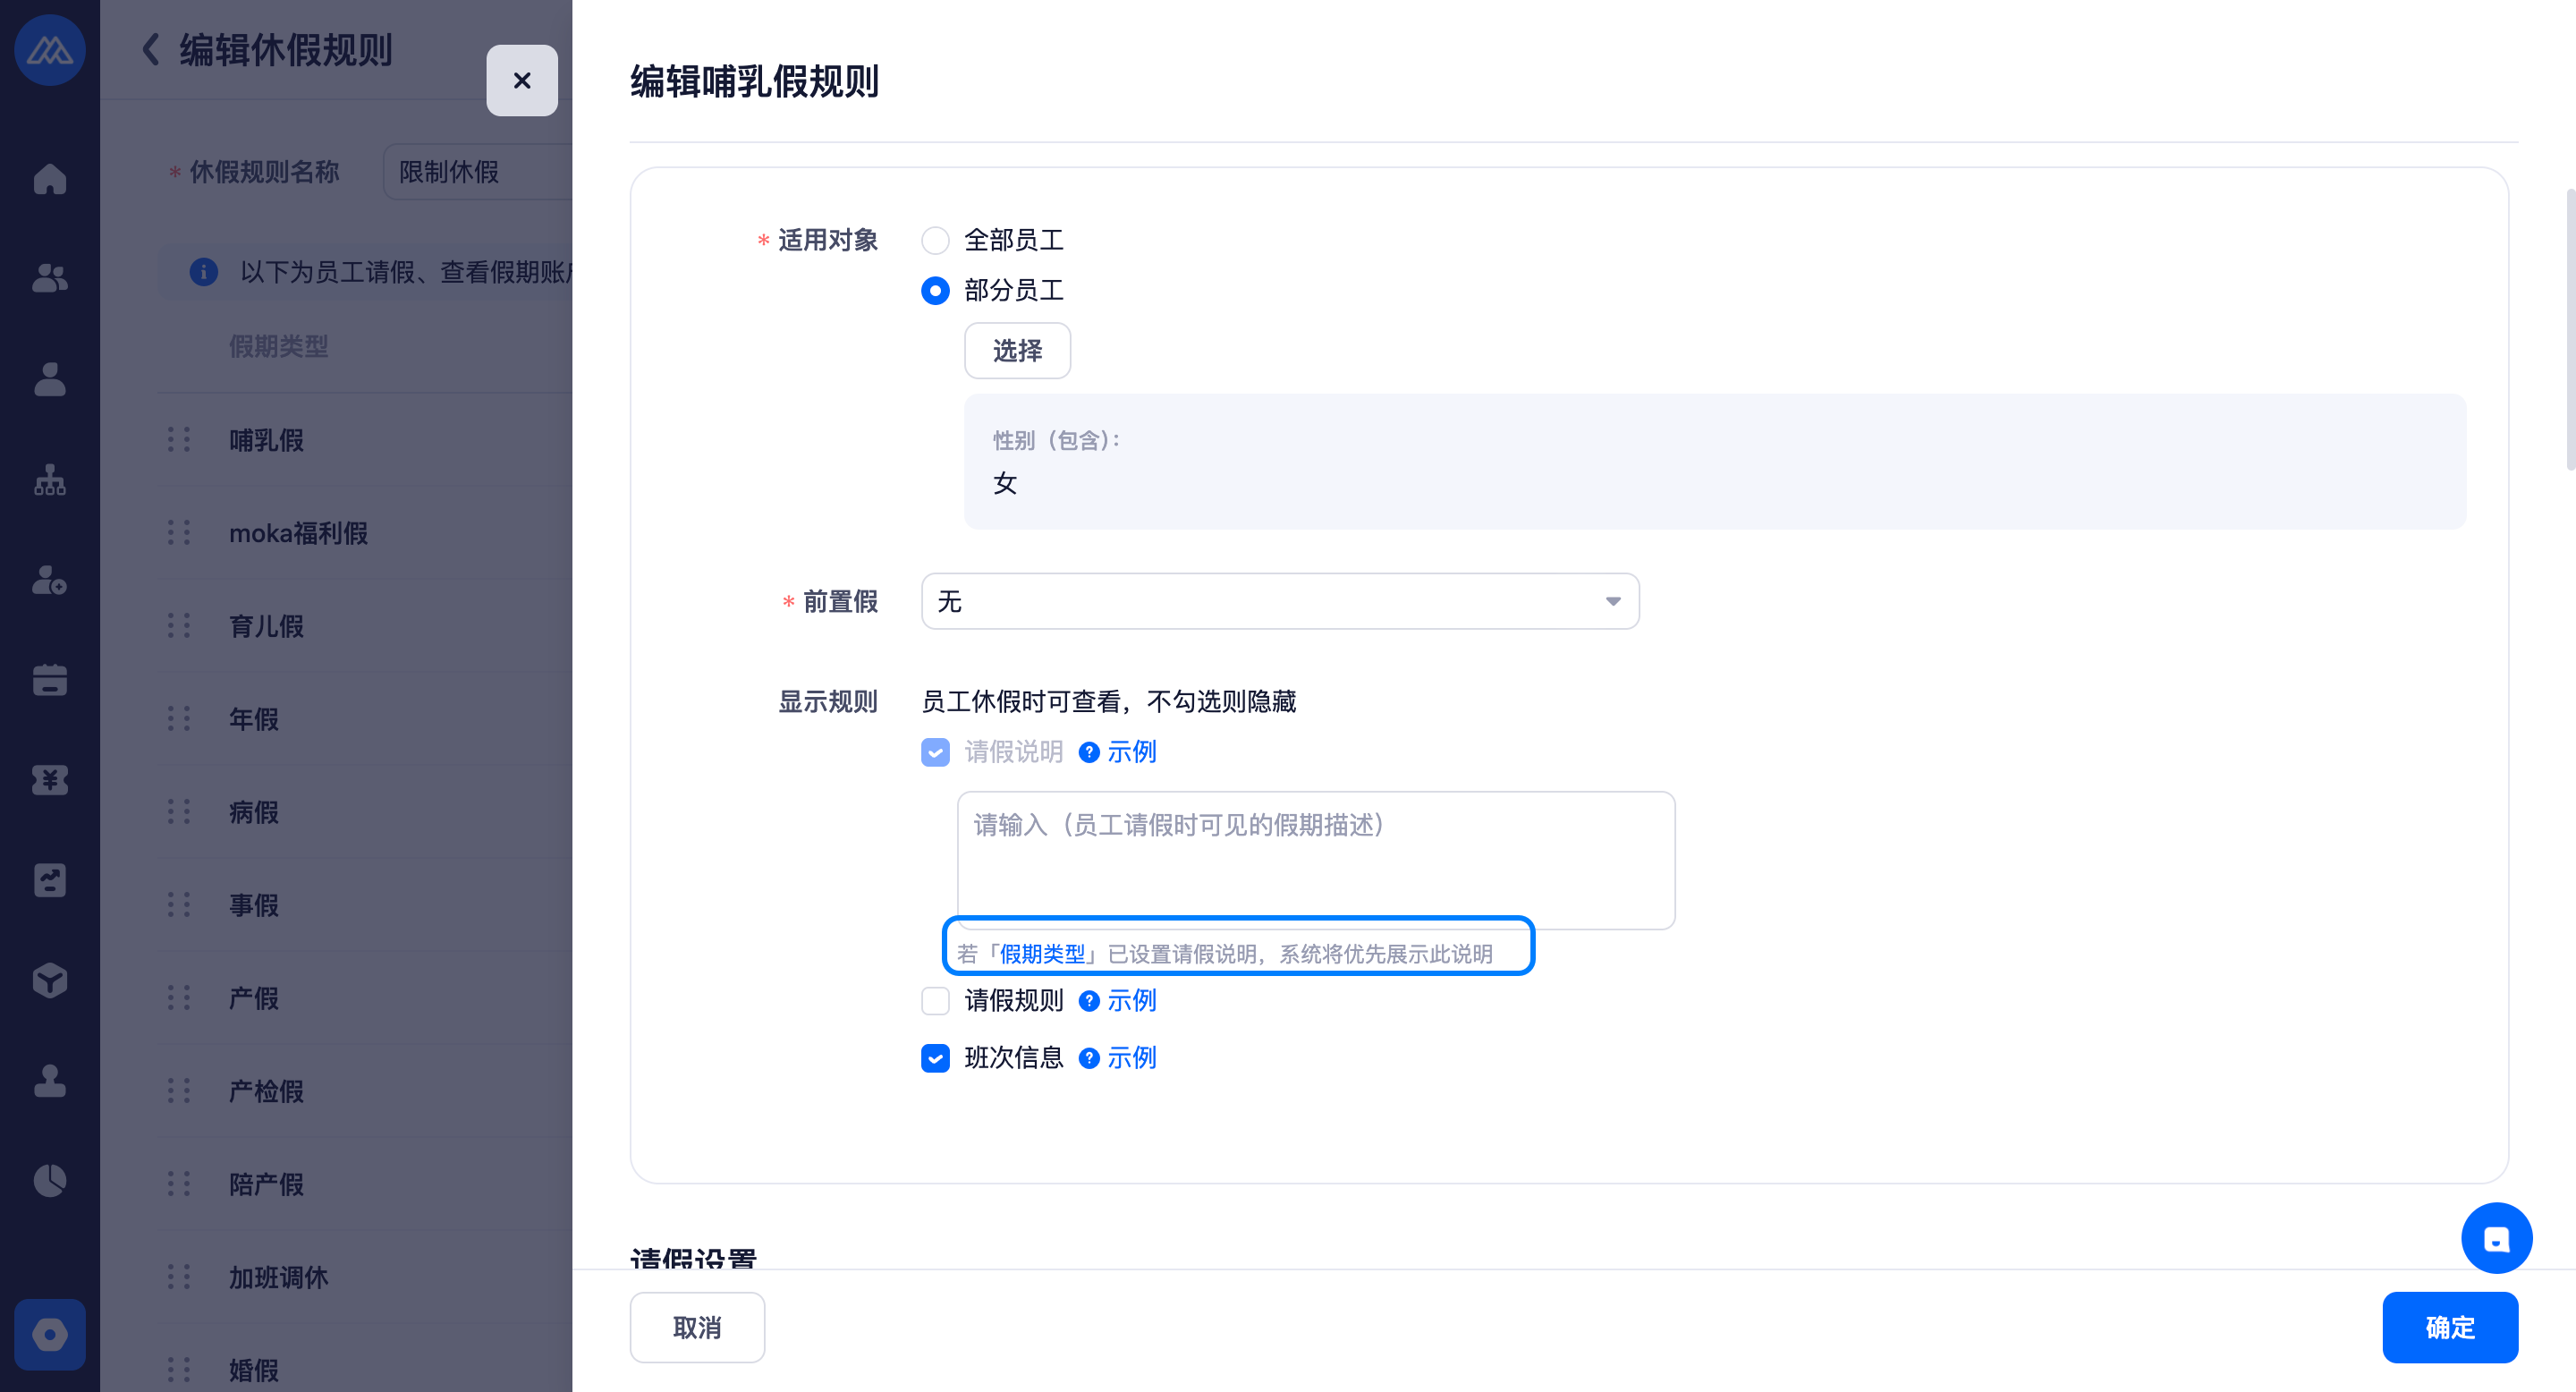Click the 假期类型 column header
Viewport: 2576px width, 1392px height.
click(x=279, y=346)
